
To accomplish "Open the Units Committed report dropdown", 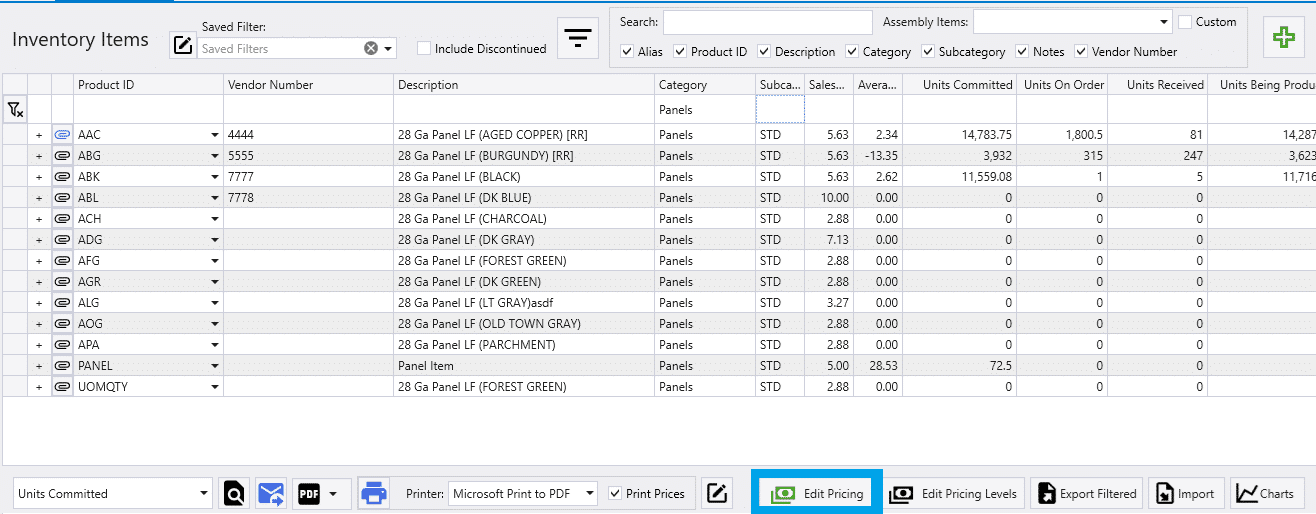I will tap(205, 493).
